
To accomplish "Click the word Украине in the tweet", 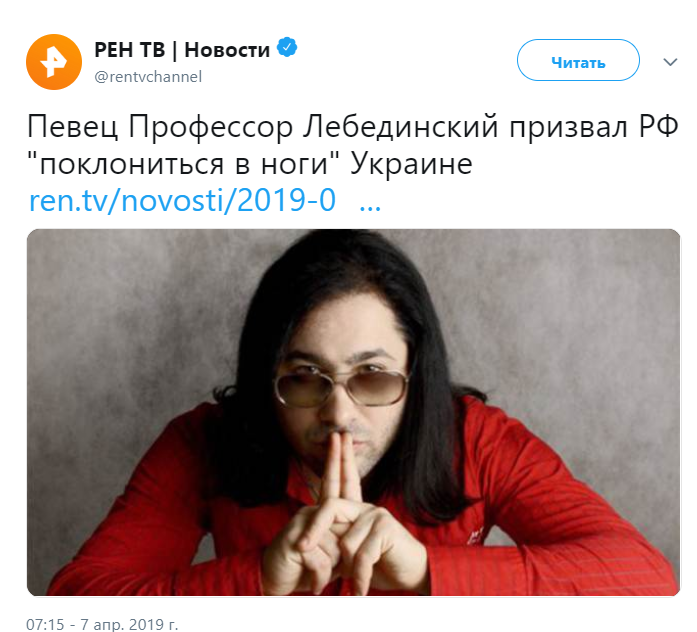I will tap(411, 164).
